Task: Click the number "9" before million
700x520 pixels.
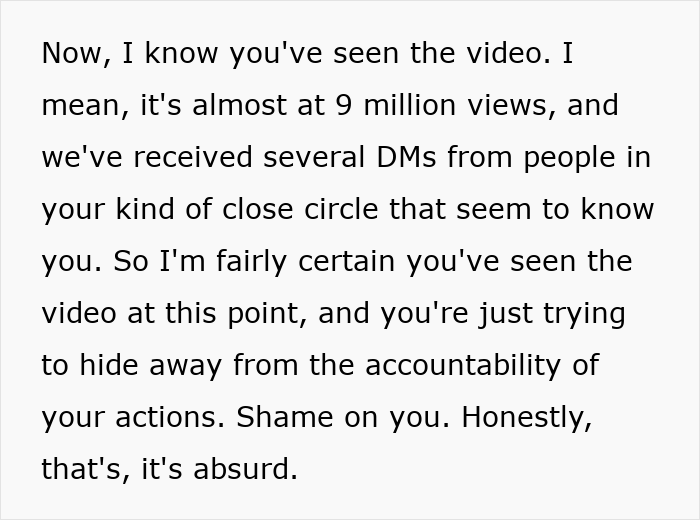Action: (343, 106)
